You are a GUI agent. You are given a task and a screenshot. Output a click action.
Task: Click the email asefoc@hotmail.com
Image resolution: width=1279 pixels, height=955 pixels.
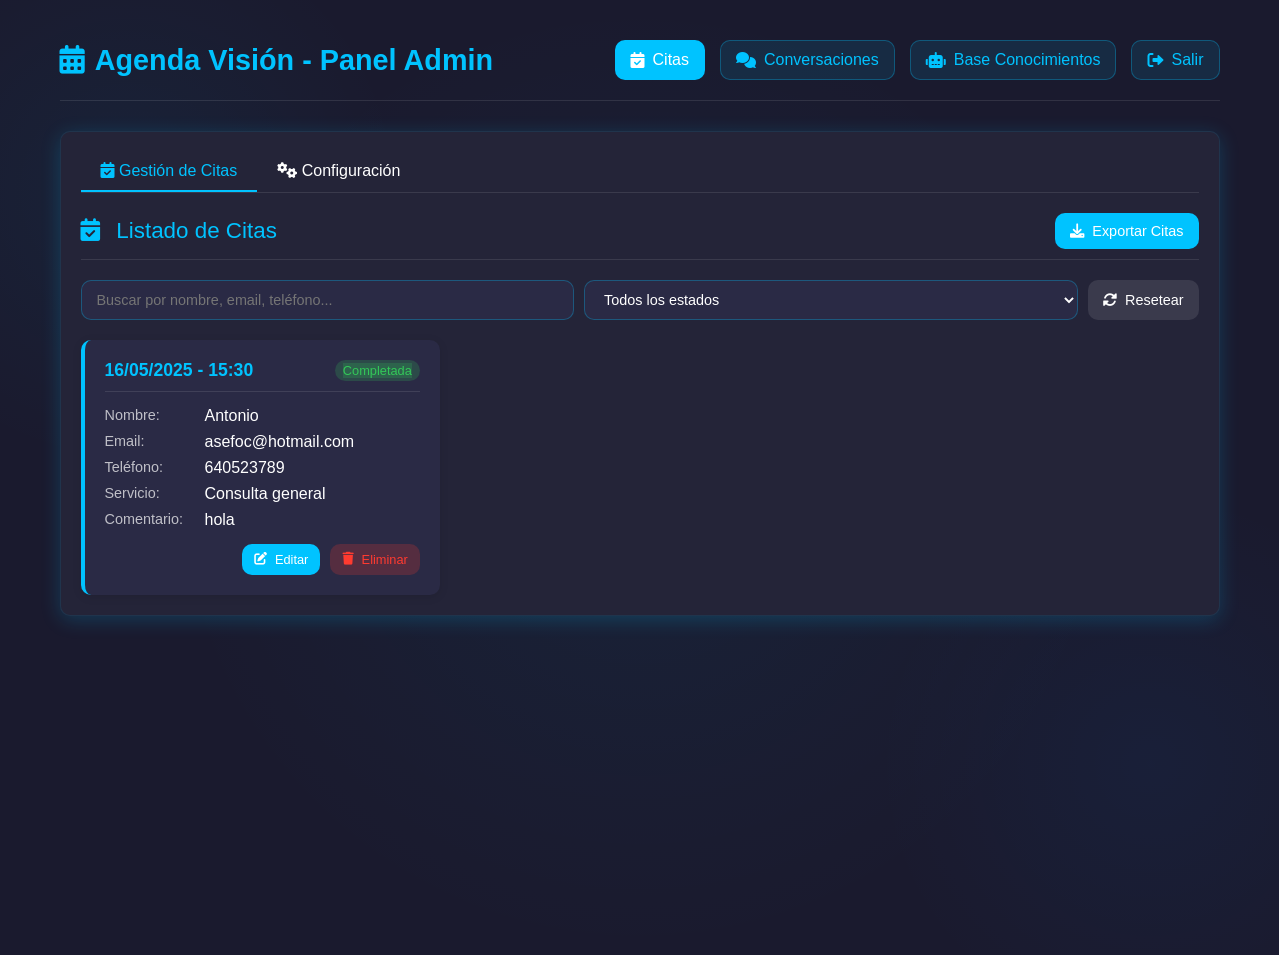(x=279, y=442)
